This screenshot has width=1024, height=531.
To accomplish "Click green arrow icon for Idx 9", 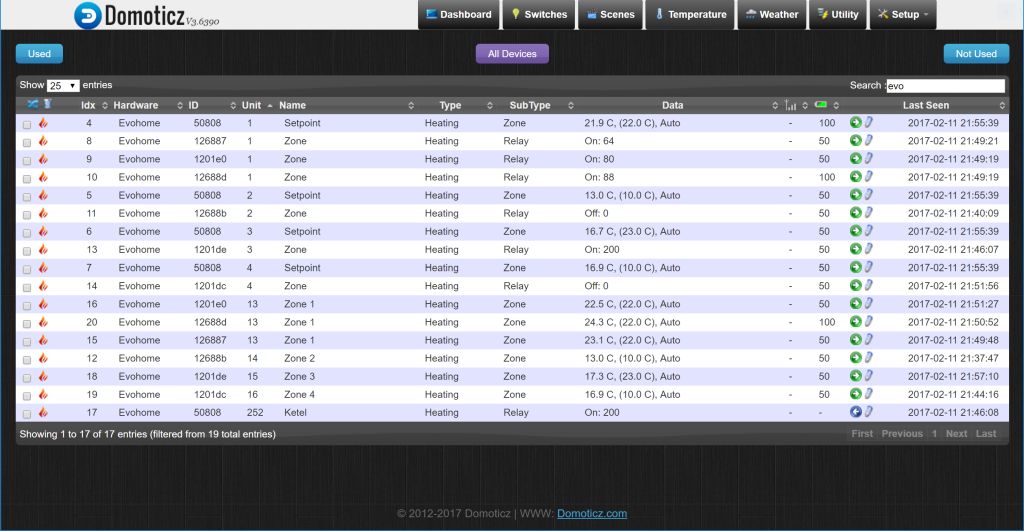I will pos(856,158).
